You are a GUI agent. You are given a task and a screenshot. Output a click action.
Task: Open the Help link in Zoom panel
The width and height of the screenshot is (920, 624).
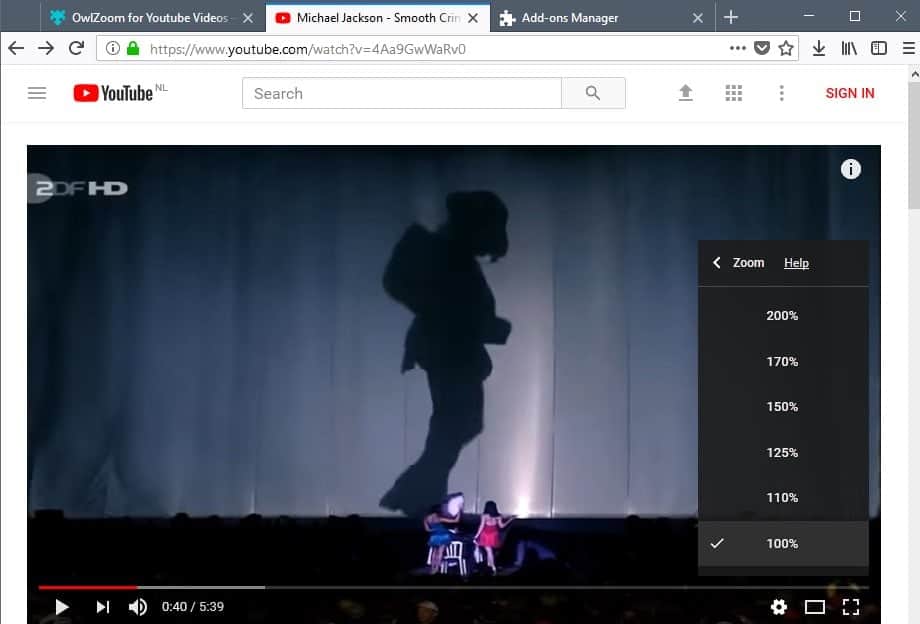coord(796,262)
